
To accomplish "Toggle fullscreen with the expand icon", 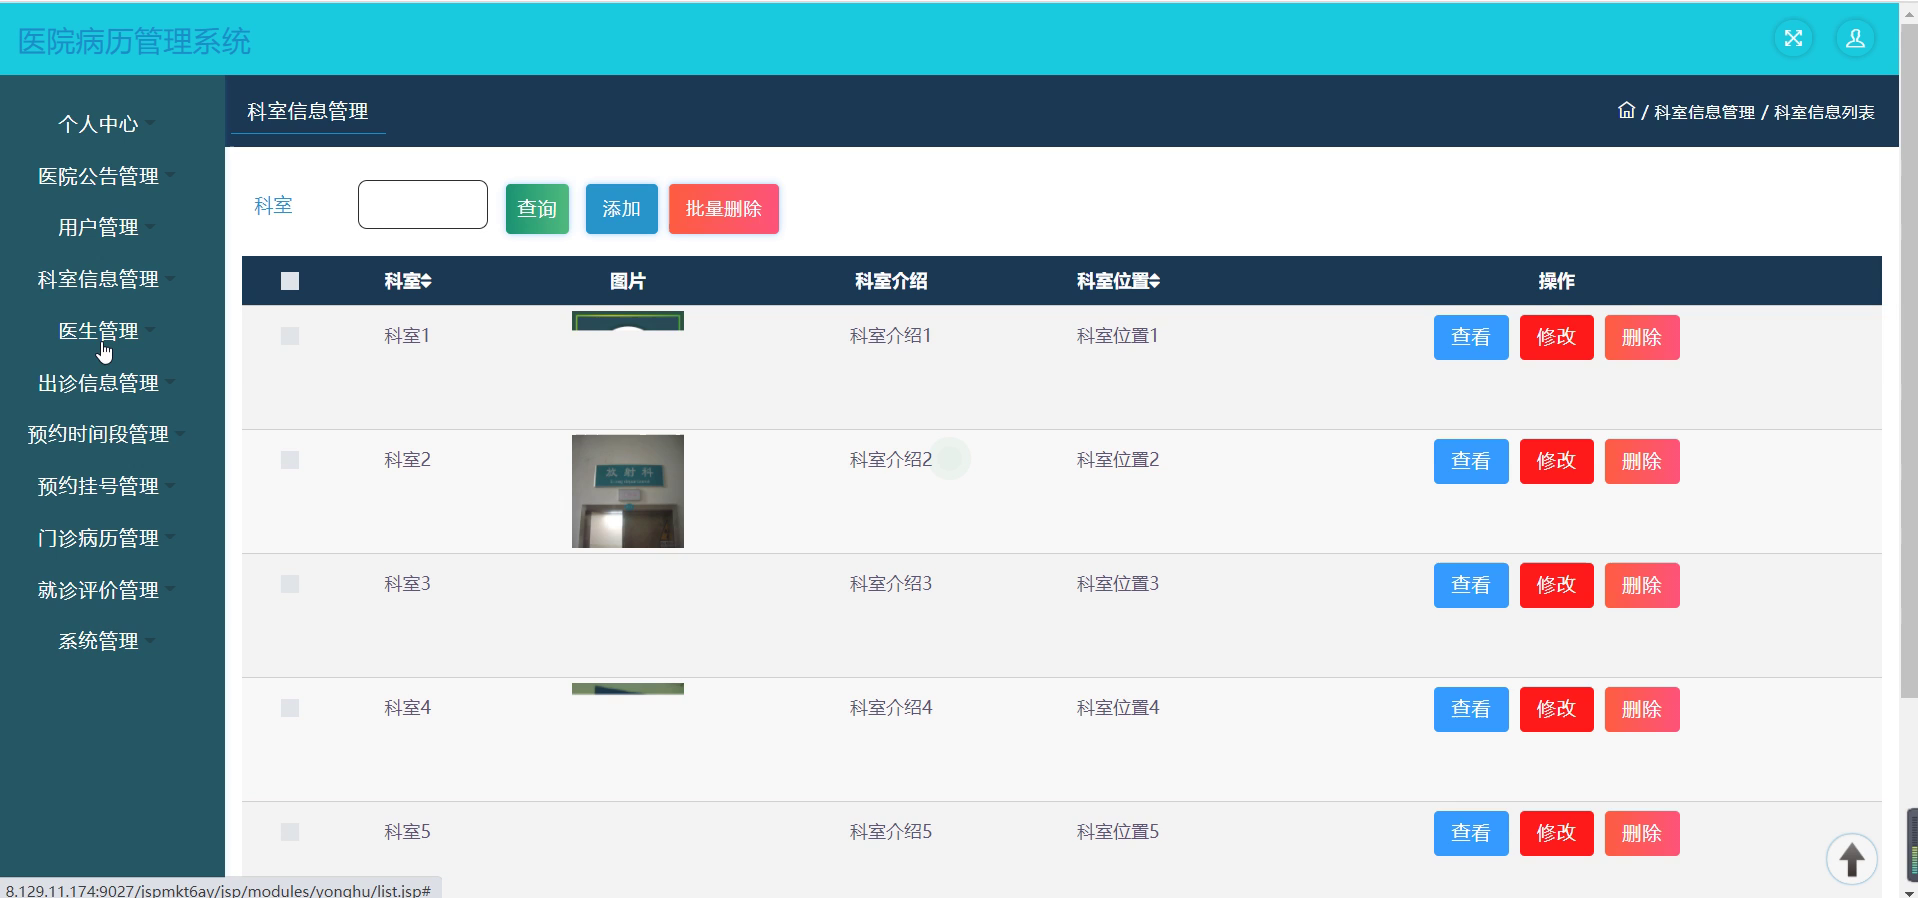I will [x=1793, y=39].
